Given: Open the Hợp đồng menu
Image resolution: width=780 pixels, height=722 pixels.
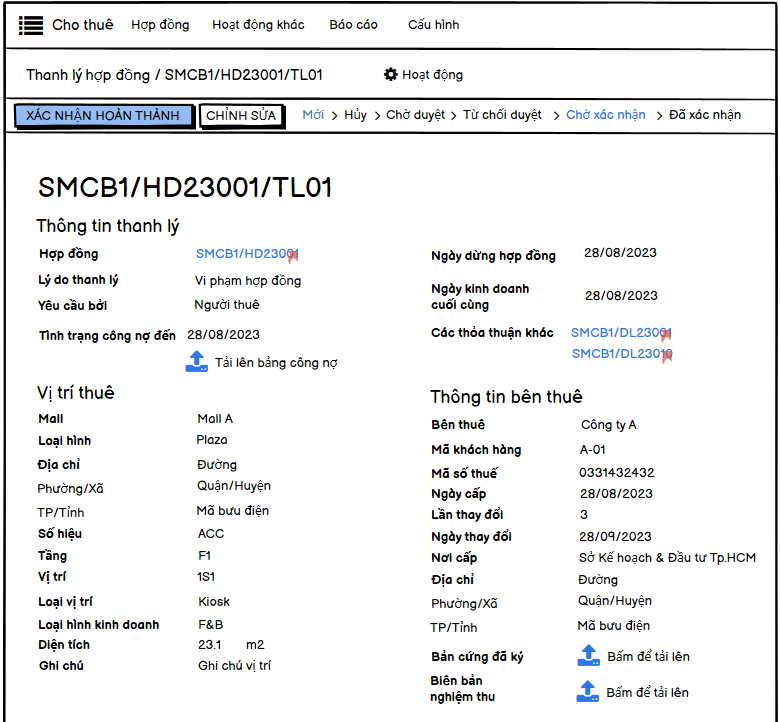Looking at the screenshot, I should click(x=160, y=25).
